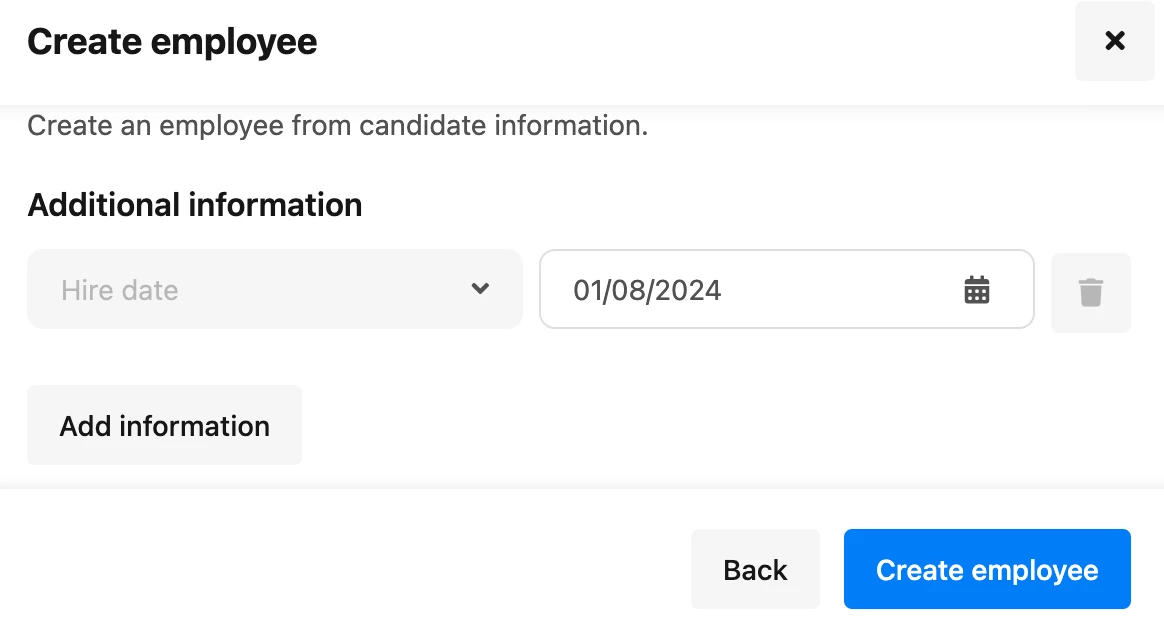Click the empty area inside the date box

click(839, 290)
